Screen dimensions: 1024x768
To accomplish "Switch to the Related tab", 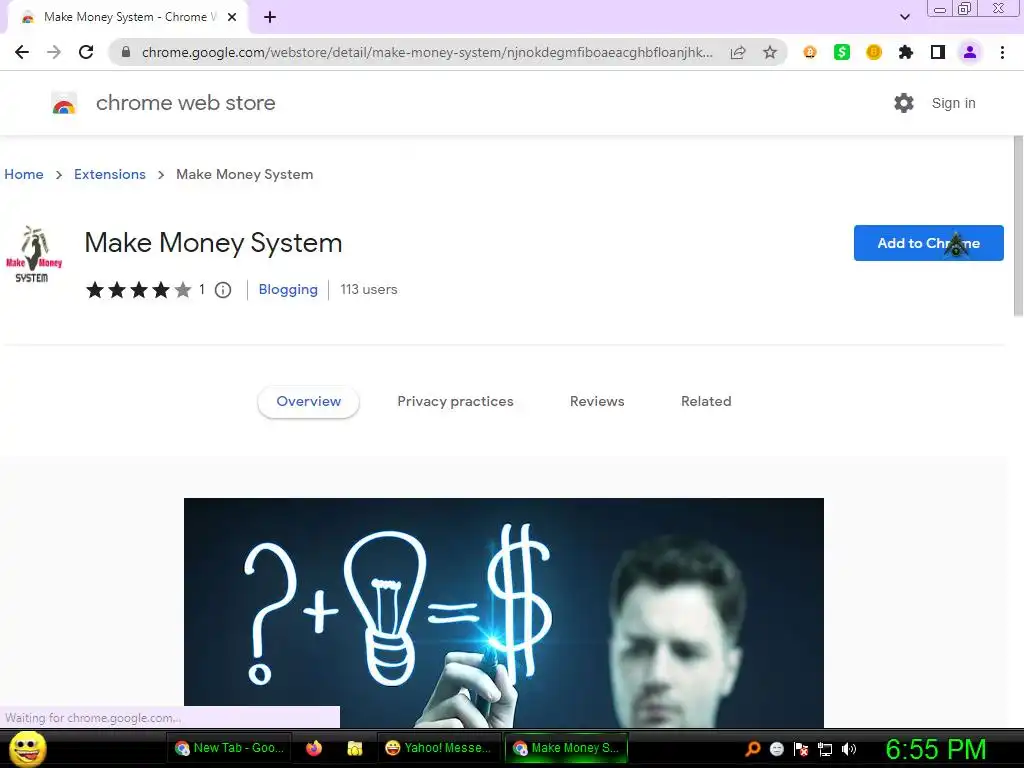I will [706, 402].
